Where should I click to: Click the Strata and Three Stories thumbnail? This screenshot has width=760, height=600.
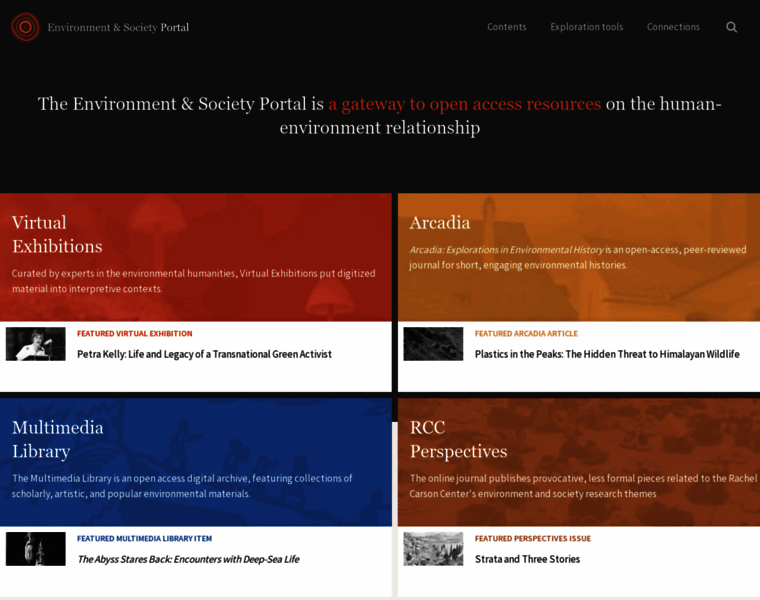point(433,549)
